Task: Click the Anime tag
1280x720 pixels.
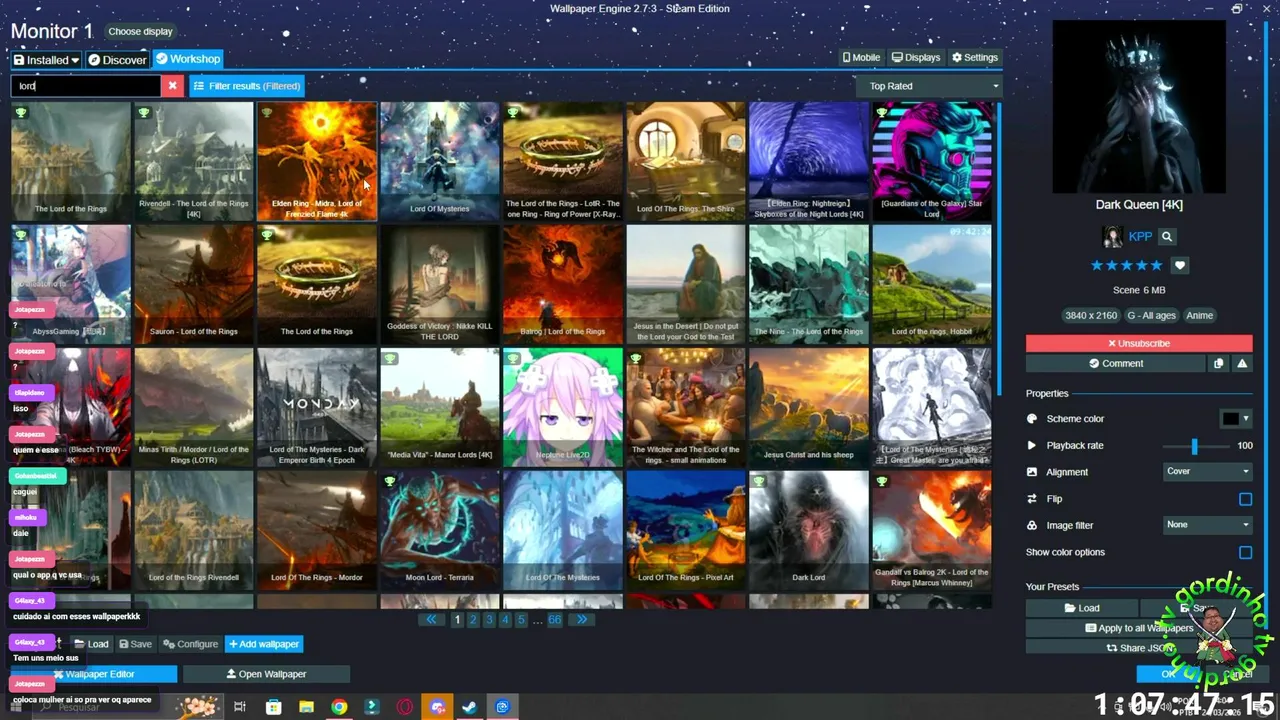Action: coord(1199,316)
